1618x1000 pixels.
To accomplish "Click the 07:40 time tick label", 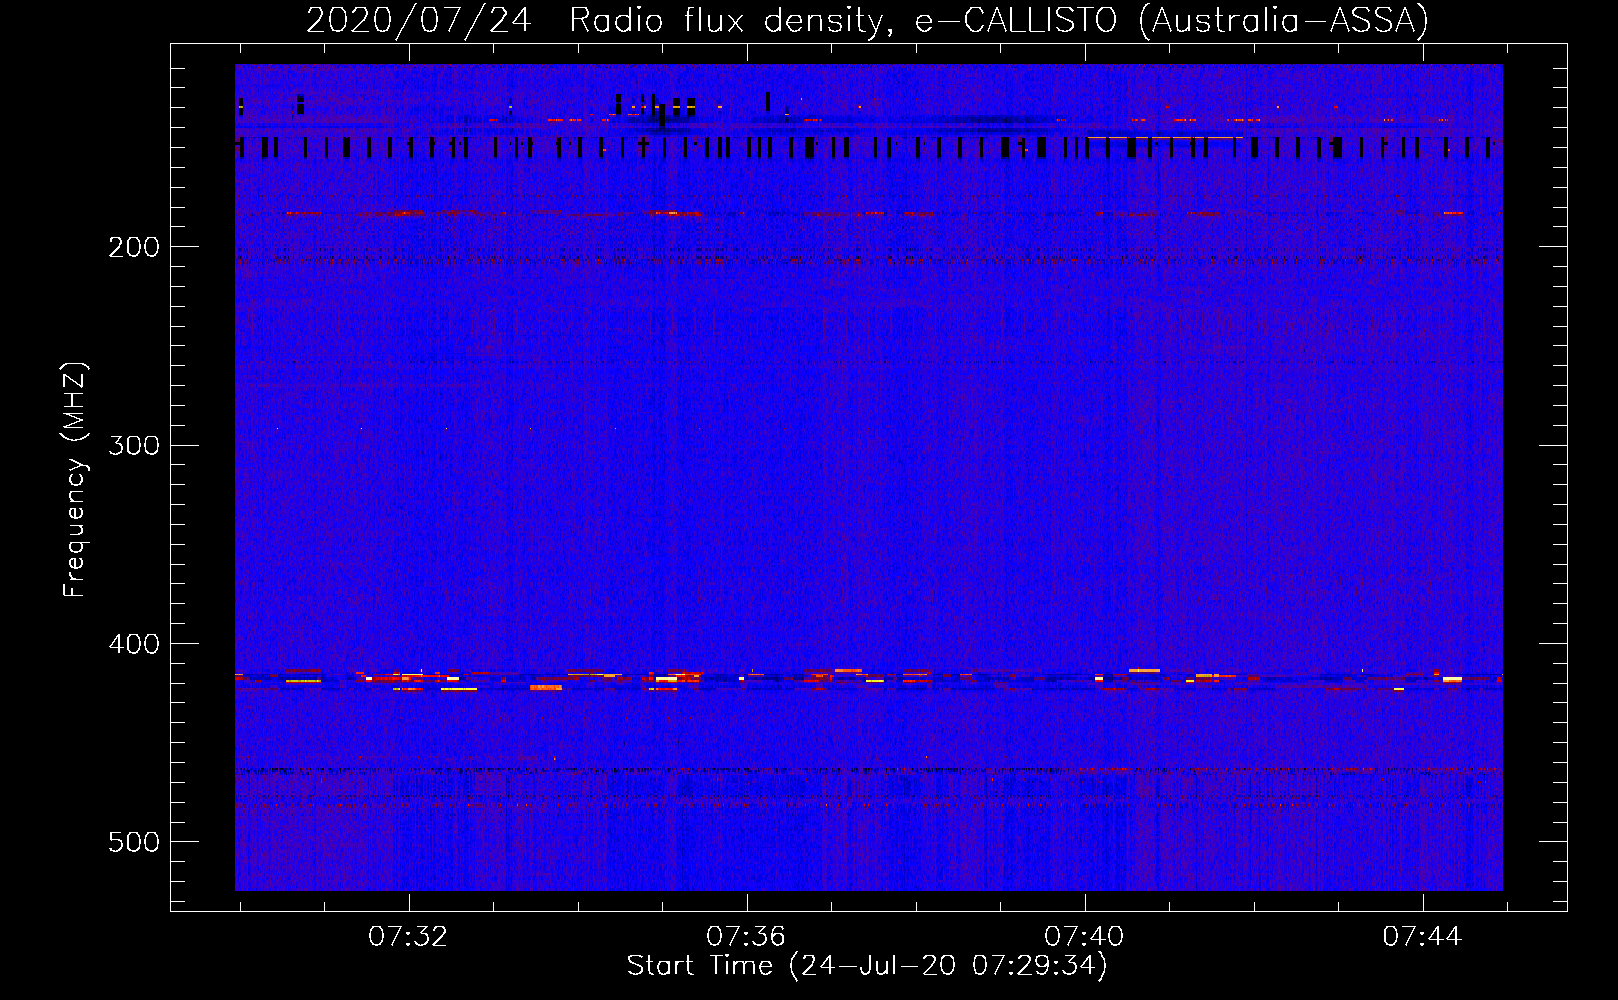I will pyautogui.click(x=1084, y=937).
